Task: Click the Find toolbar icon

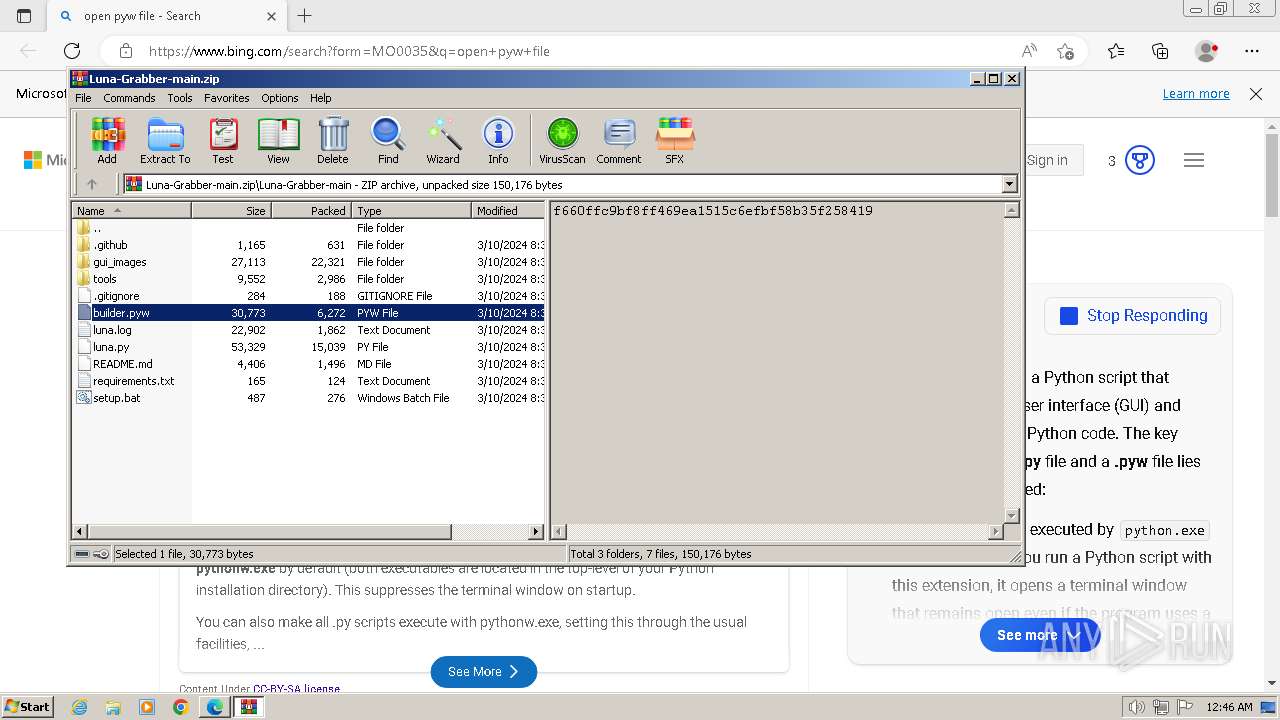Action: click(x=388, y=141)
